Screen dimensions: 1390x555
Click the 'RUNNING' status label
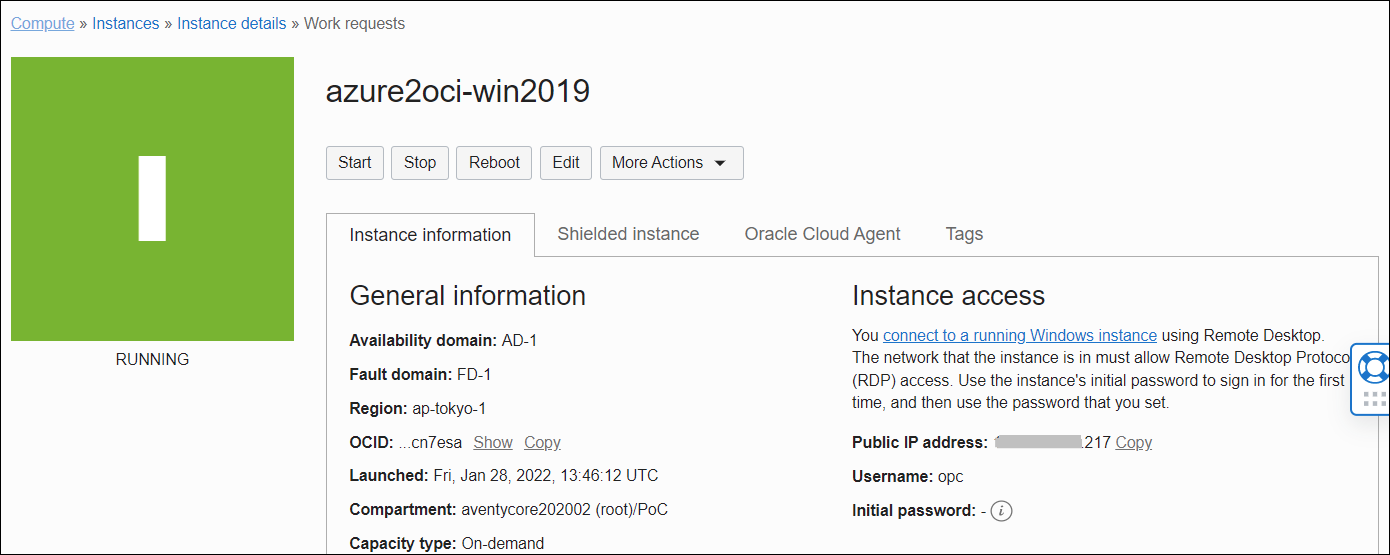pyautogui.click(x=152, y=359)
